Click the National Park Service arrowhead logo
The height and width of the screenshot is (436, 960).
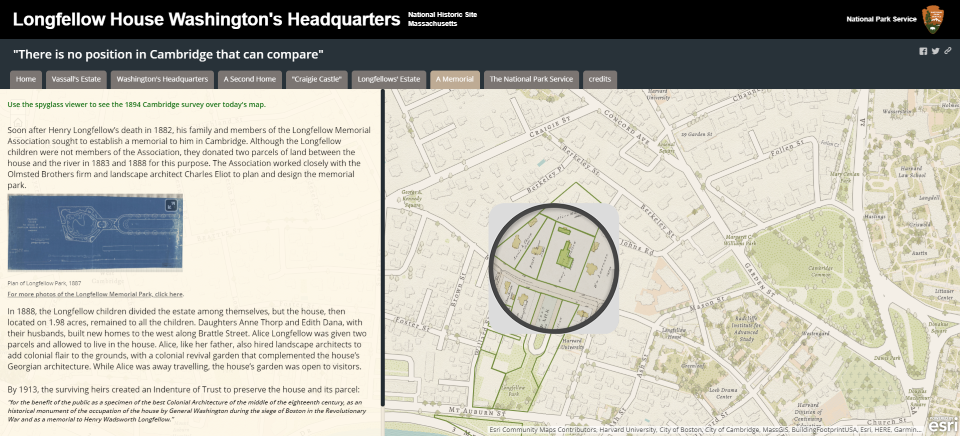(x=932, y=18)
